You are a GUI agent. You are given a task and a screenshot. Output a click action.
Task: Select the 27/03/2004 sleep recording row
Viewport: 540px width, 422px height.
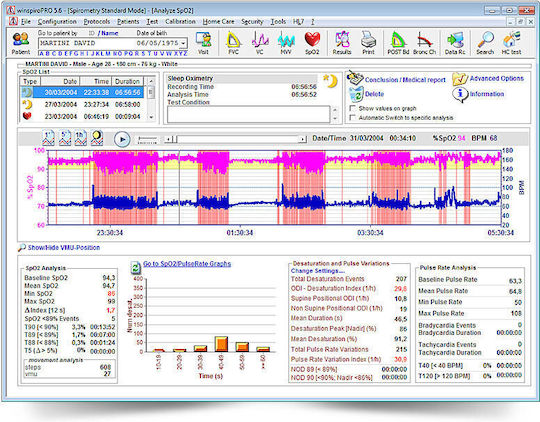pos(82,104)
